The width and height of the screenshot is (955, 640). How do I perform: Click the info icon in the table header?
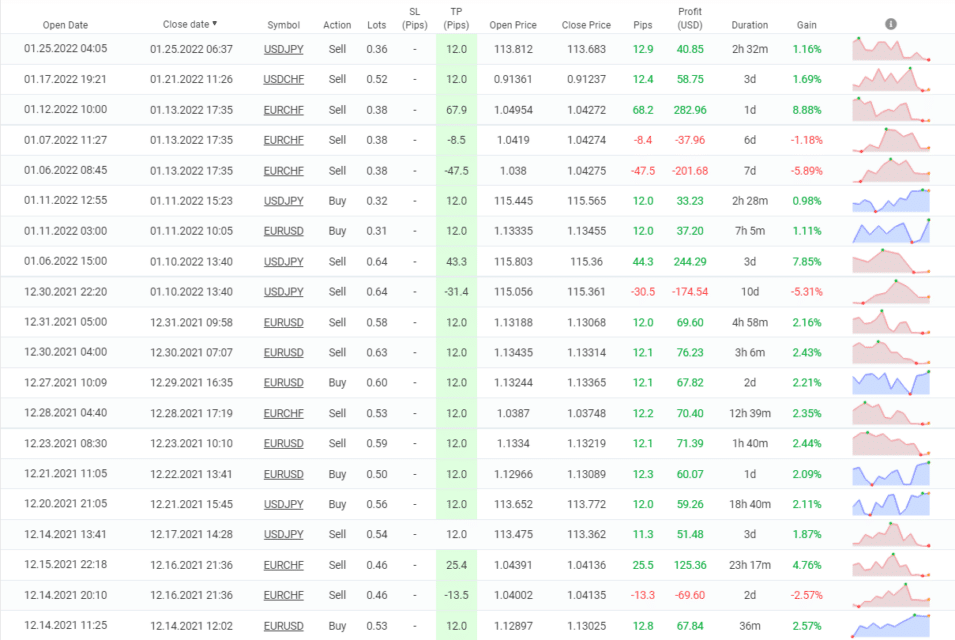890,24
